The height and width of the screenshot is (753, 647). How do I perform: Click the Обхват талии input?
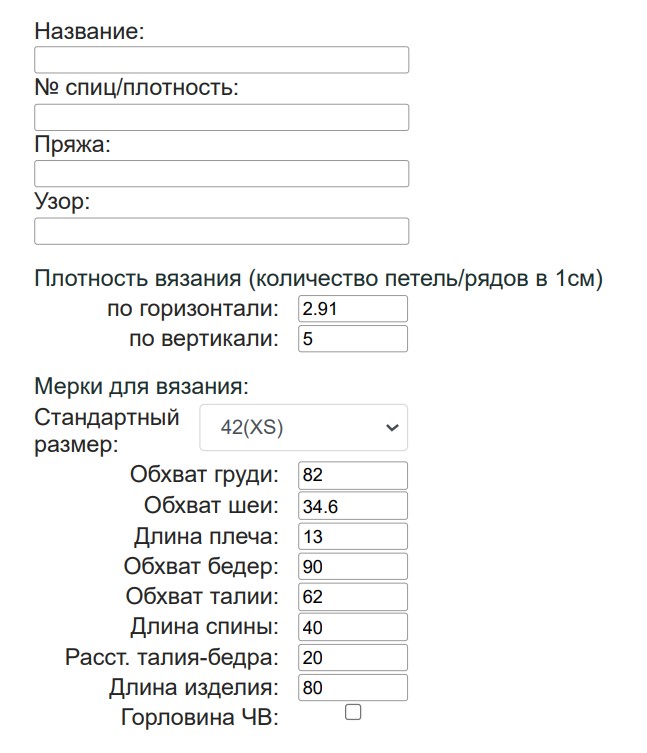pyautogui.click(x=353, y=597)
